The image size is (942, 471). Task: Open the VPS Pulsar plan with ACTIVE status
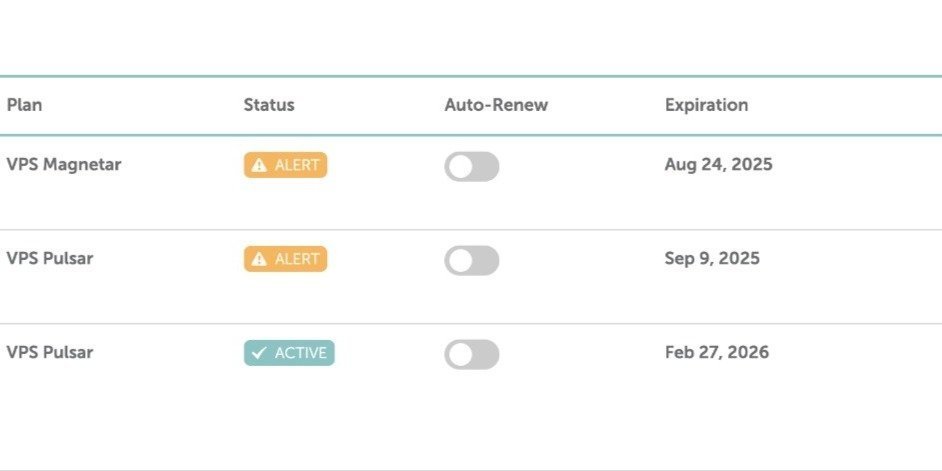pos(49,353)
